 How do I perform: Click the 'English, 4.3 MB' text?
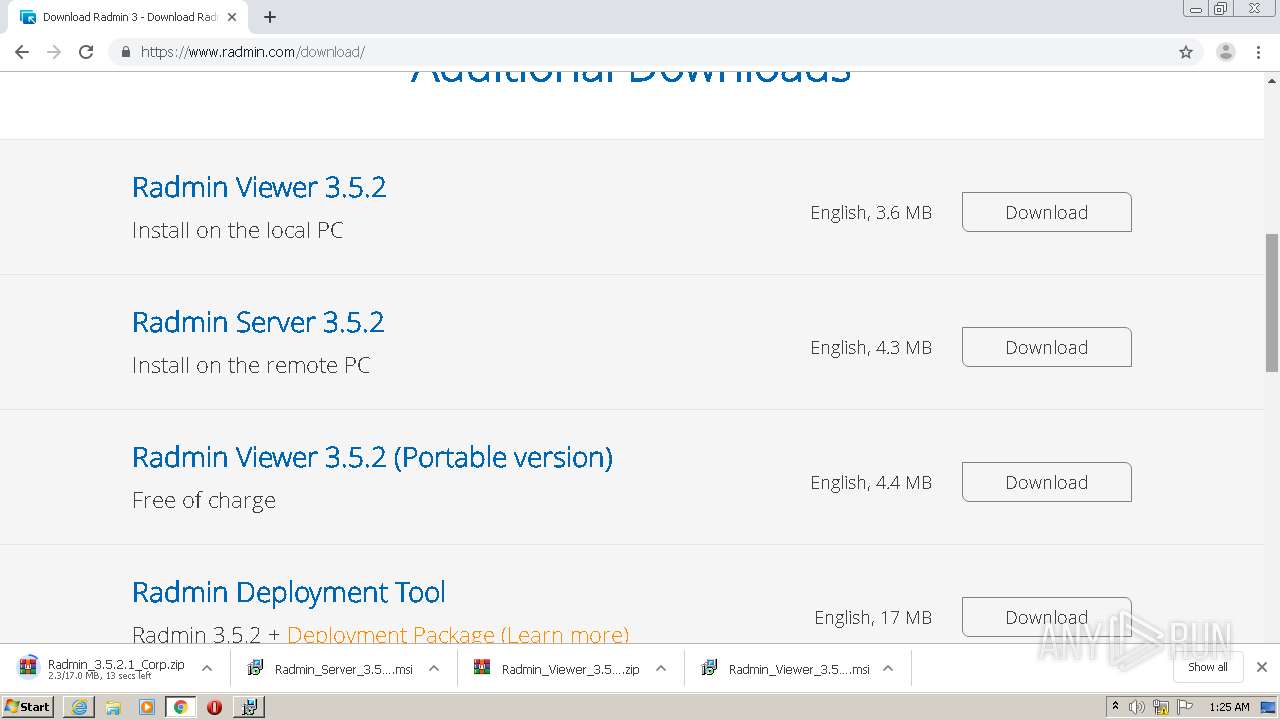(x=871, y=347)
